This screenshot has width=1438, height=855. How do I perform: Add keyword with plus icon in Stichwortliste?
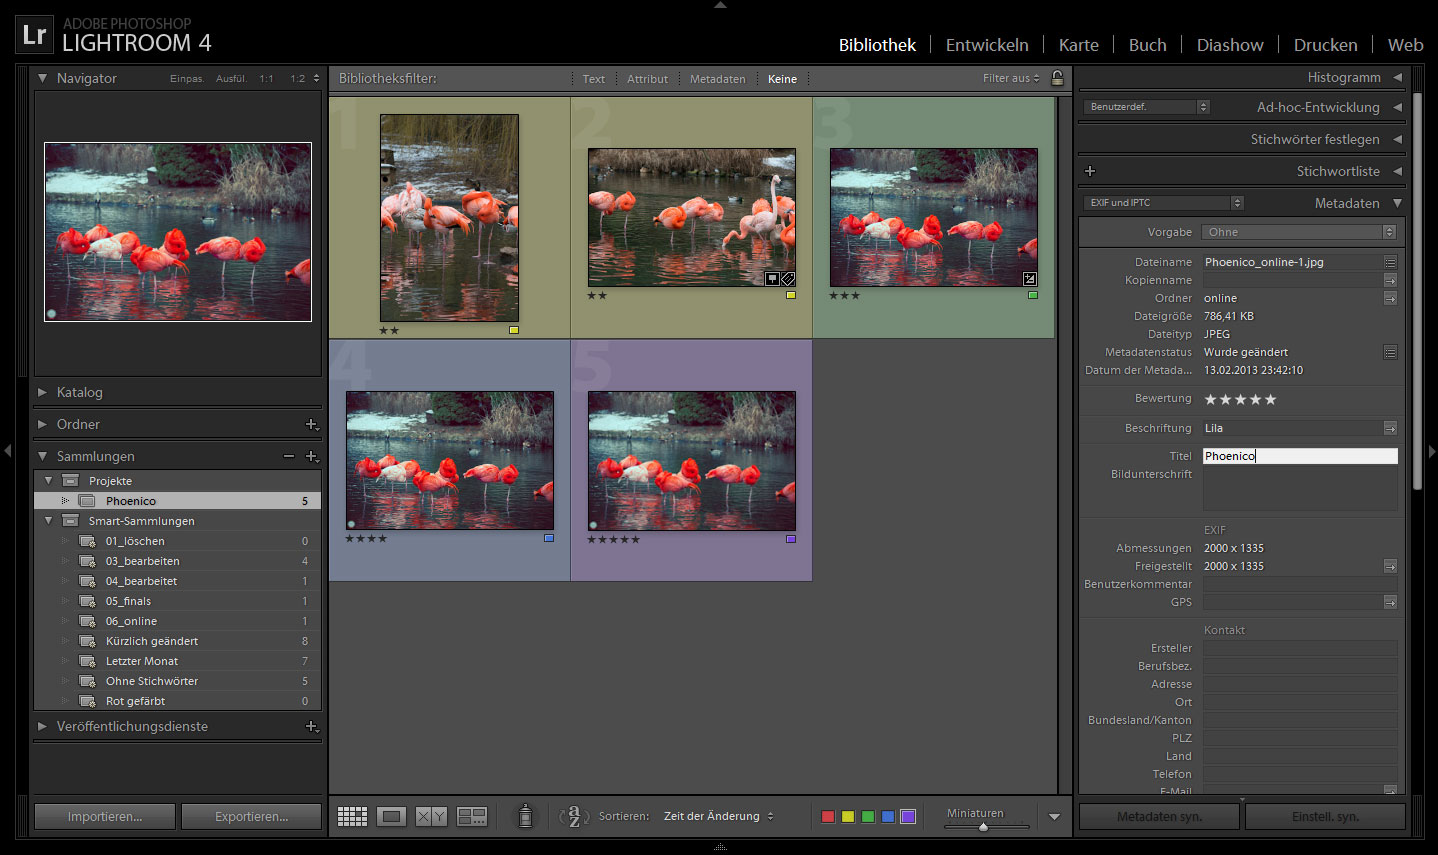pos(1090,171)
